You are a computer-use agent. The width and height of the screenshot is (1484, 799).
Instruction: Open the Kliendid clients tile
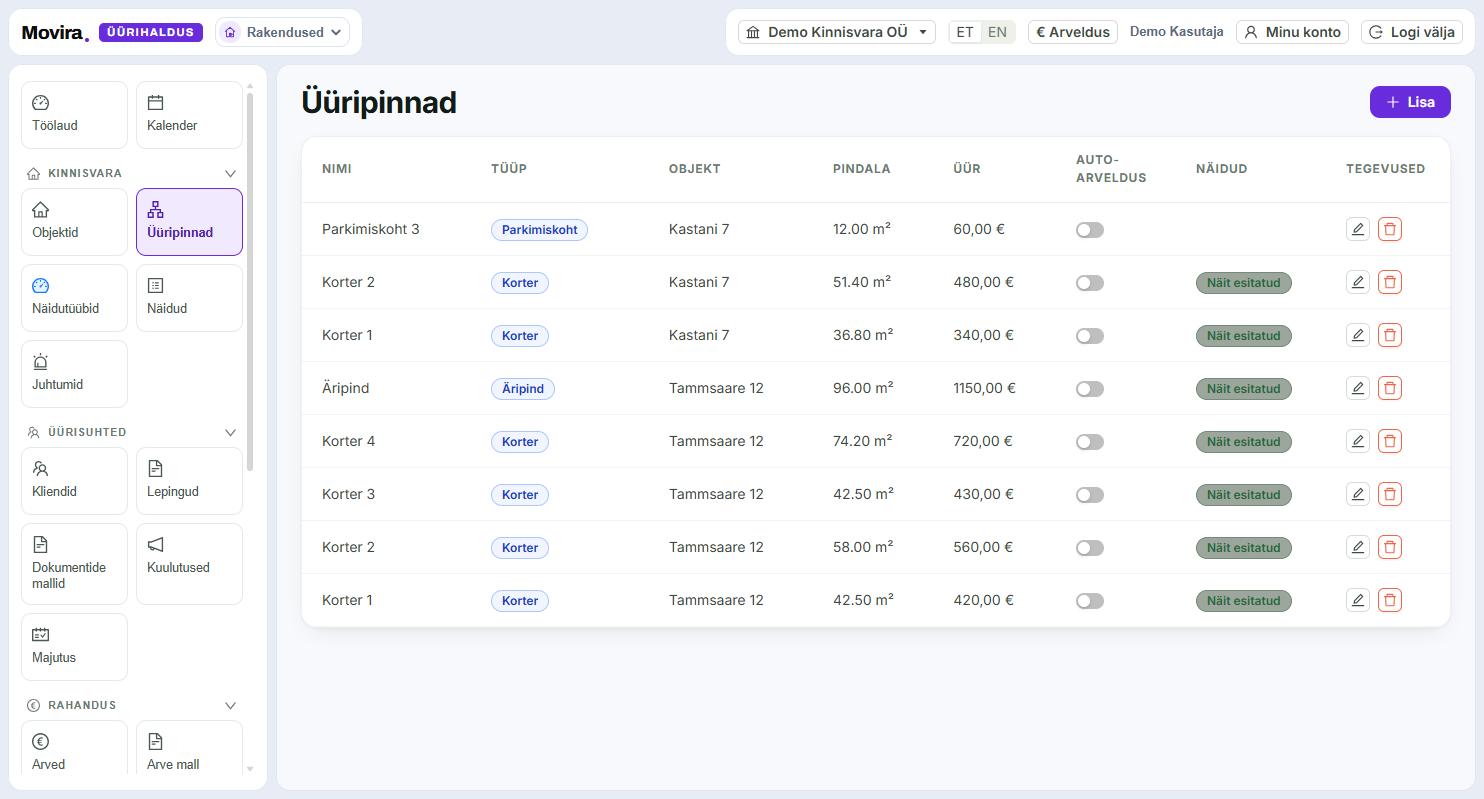74,481
